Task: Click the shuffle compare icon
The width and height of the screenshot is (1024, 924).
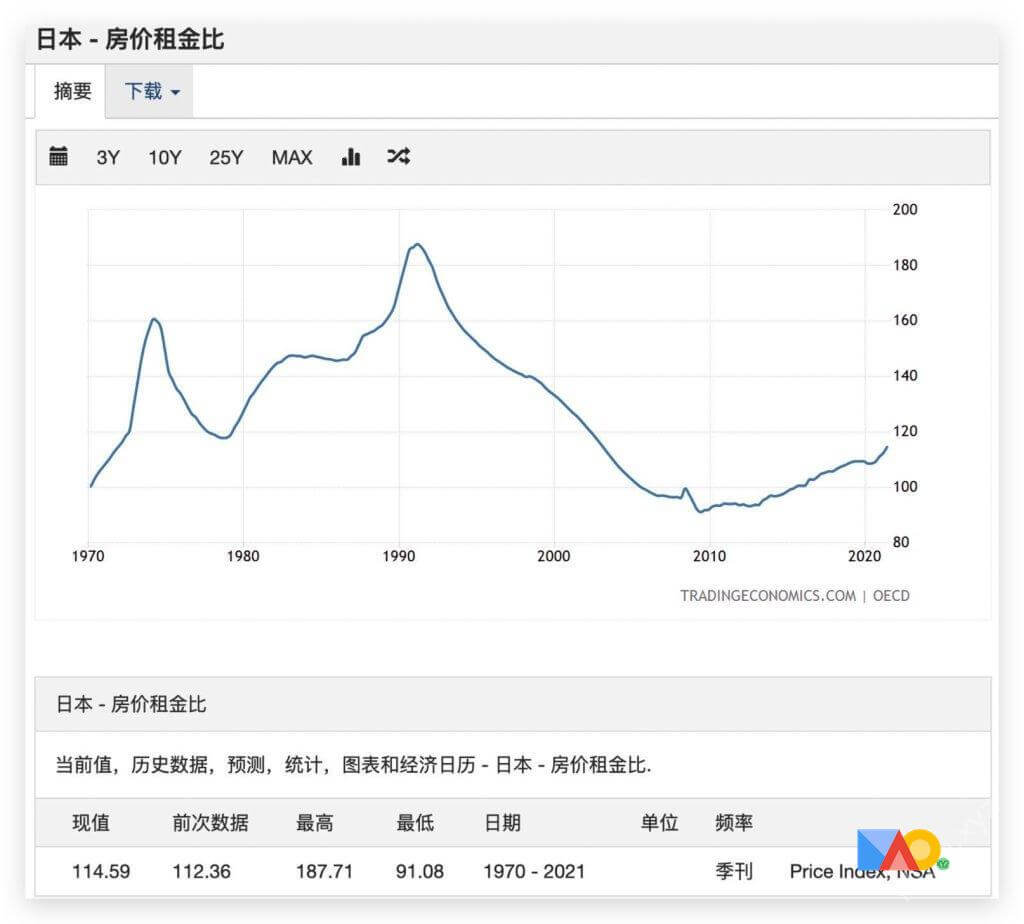Action: (398, 156)
